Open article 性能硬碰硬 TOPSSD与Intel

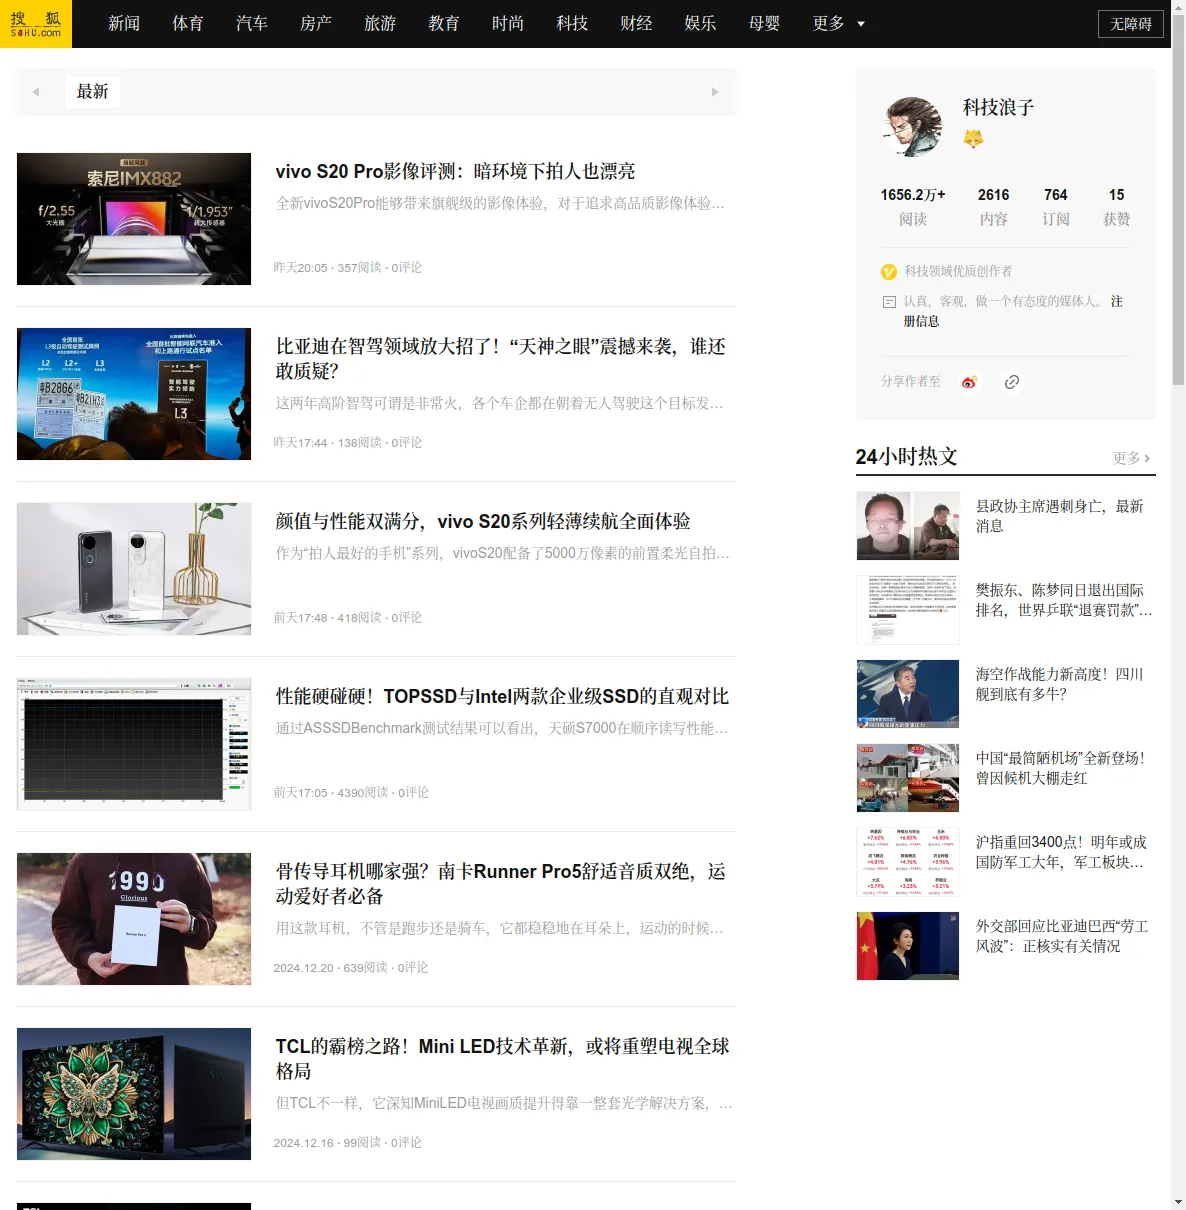(502, 697)
